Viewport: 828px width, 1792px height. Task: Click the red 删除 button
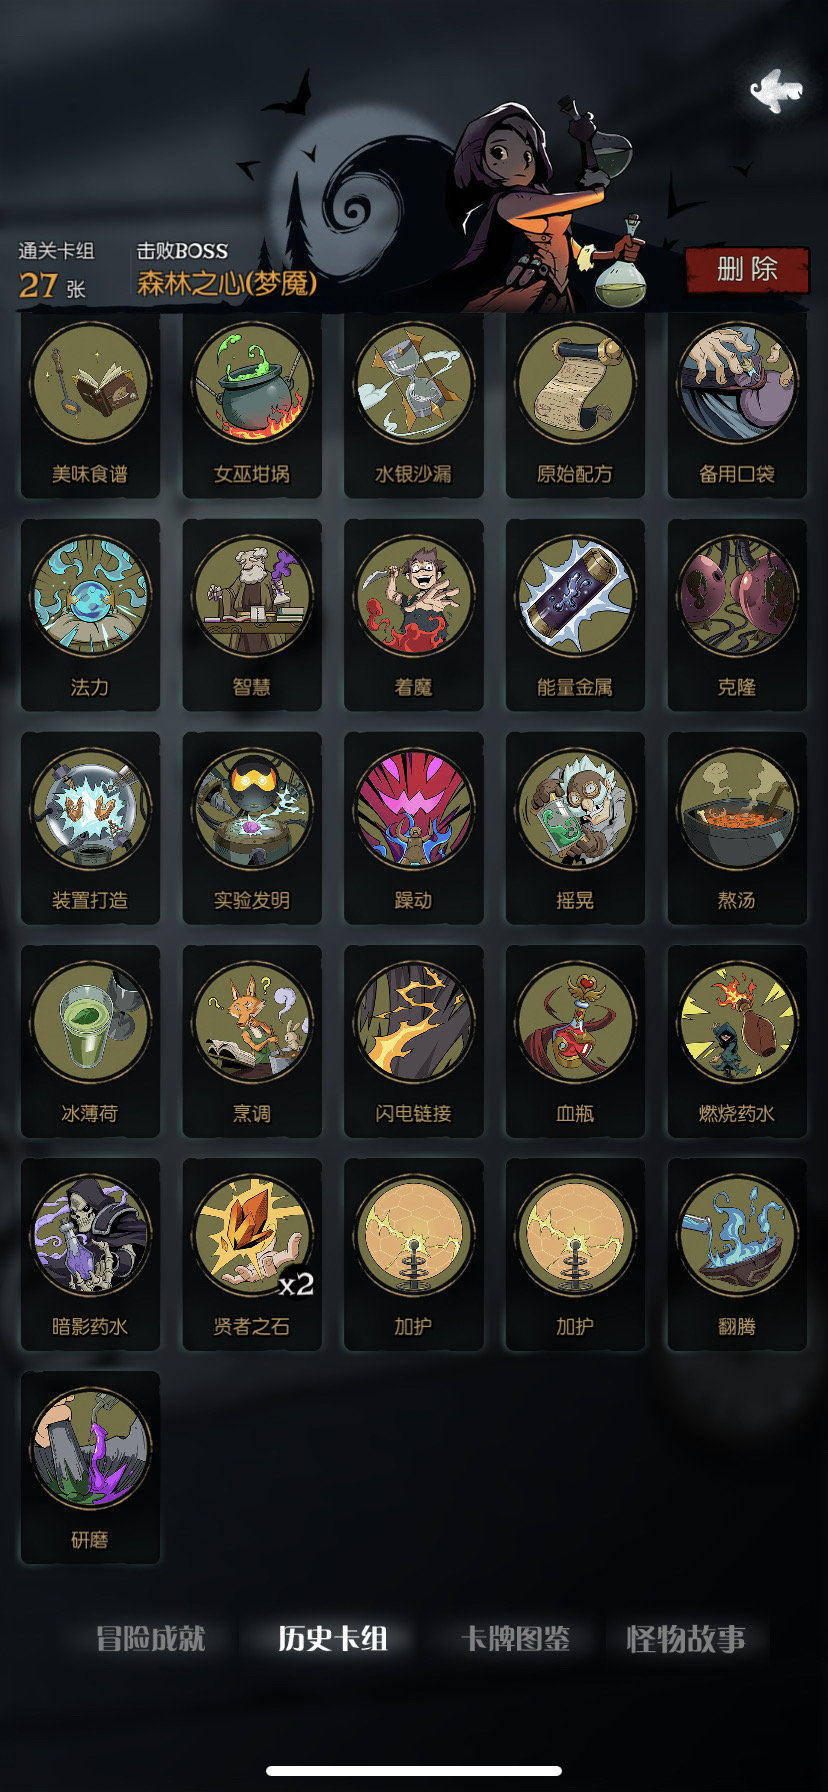click(747, 269)
